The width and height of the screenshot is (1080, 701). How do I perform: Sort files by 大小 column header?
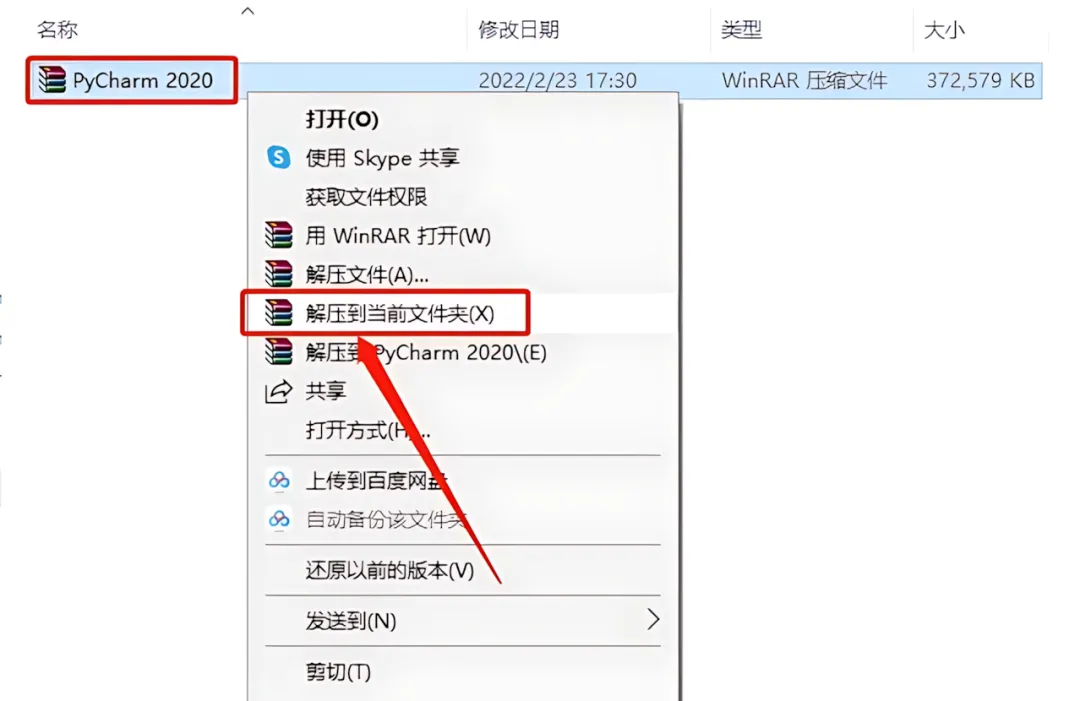click(944, 30)
